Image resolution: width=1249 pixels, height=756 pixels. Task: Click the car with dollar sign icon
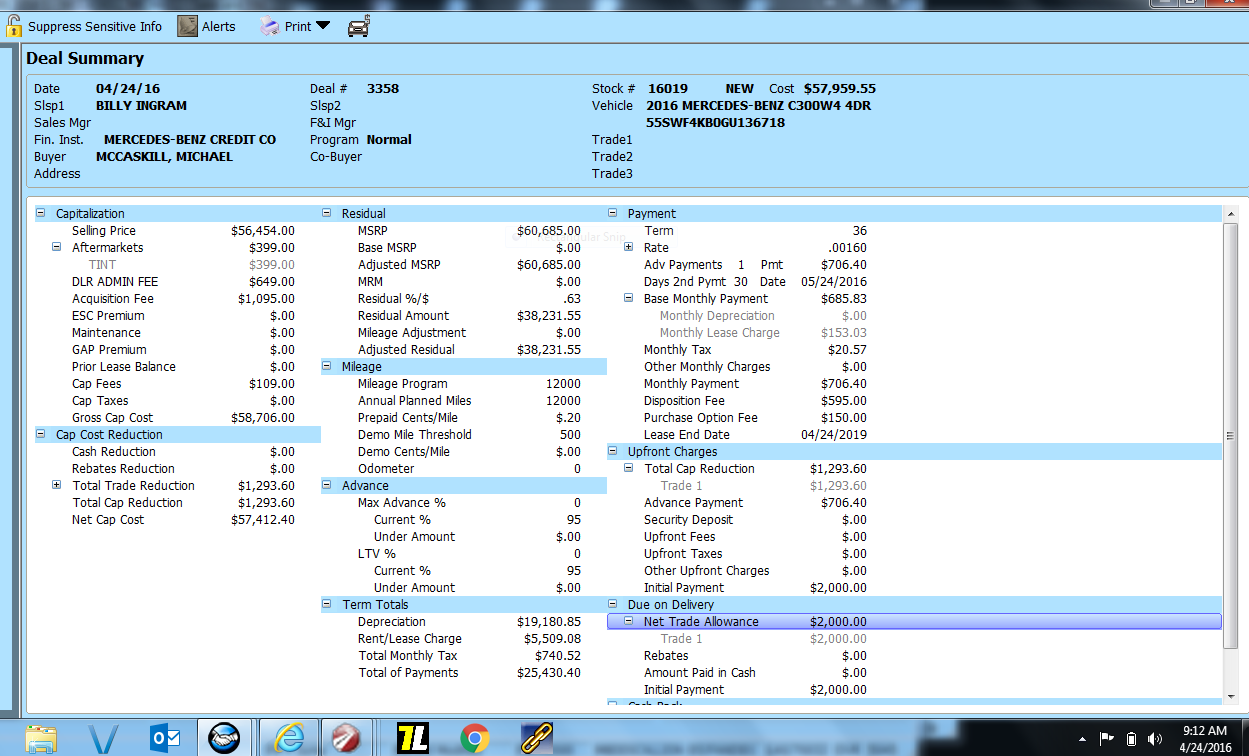point(359,27)
